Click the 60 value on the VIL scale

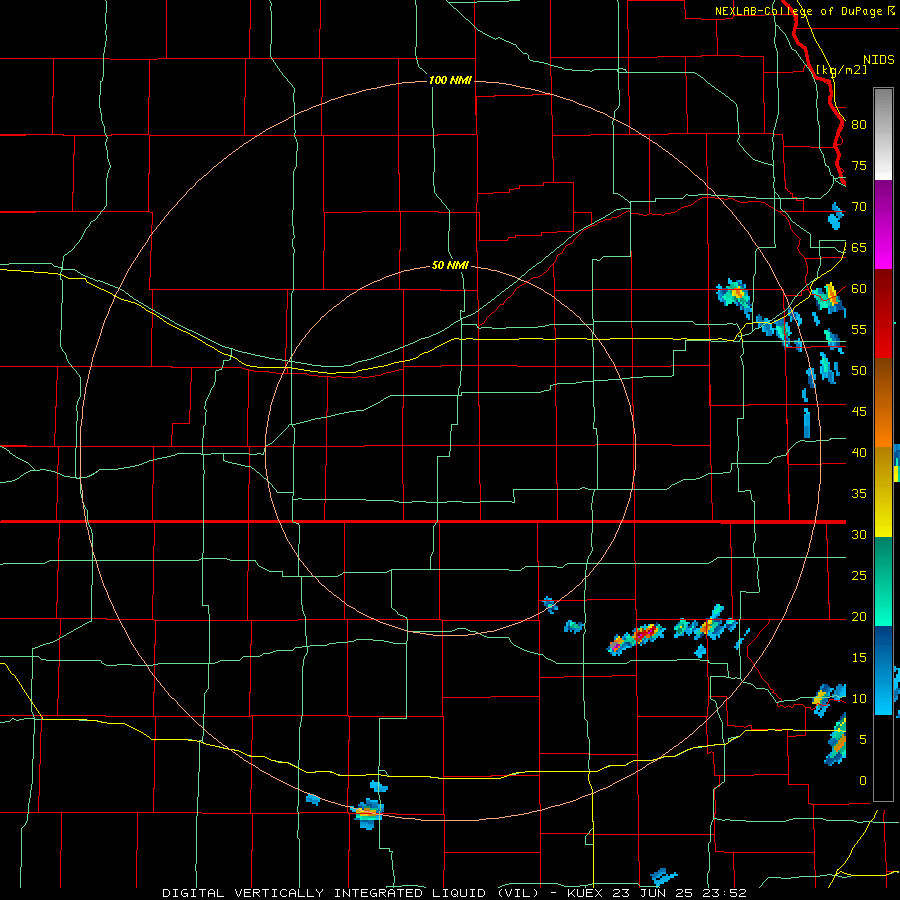pos(859,289)
